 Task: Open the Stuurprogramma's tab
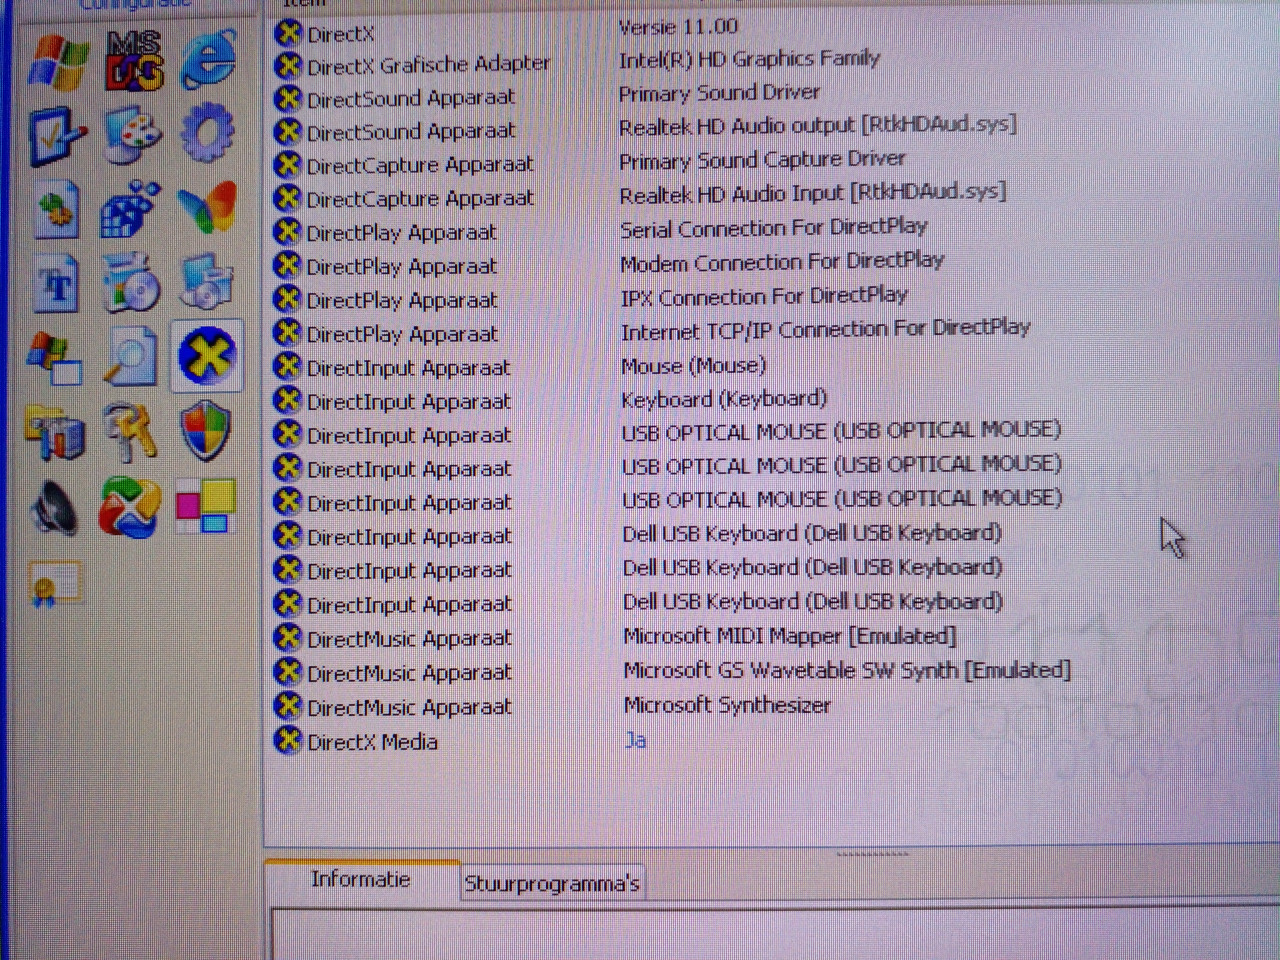click(x=552, y=884)
